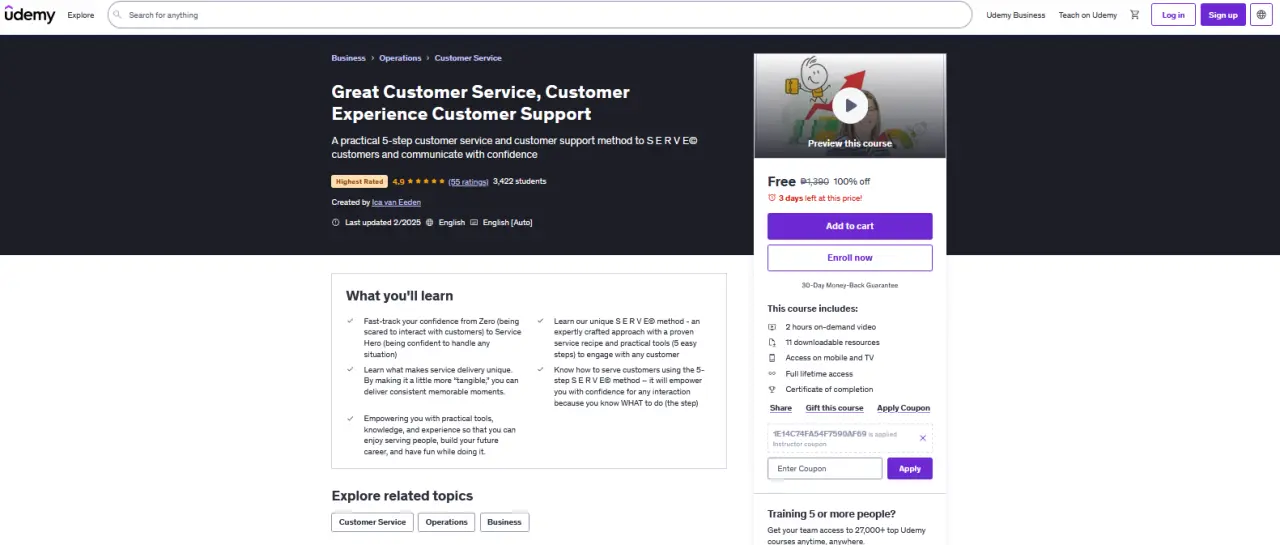Click Access on mobile and TV text

(x=830, y=358)
